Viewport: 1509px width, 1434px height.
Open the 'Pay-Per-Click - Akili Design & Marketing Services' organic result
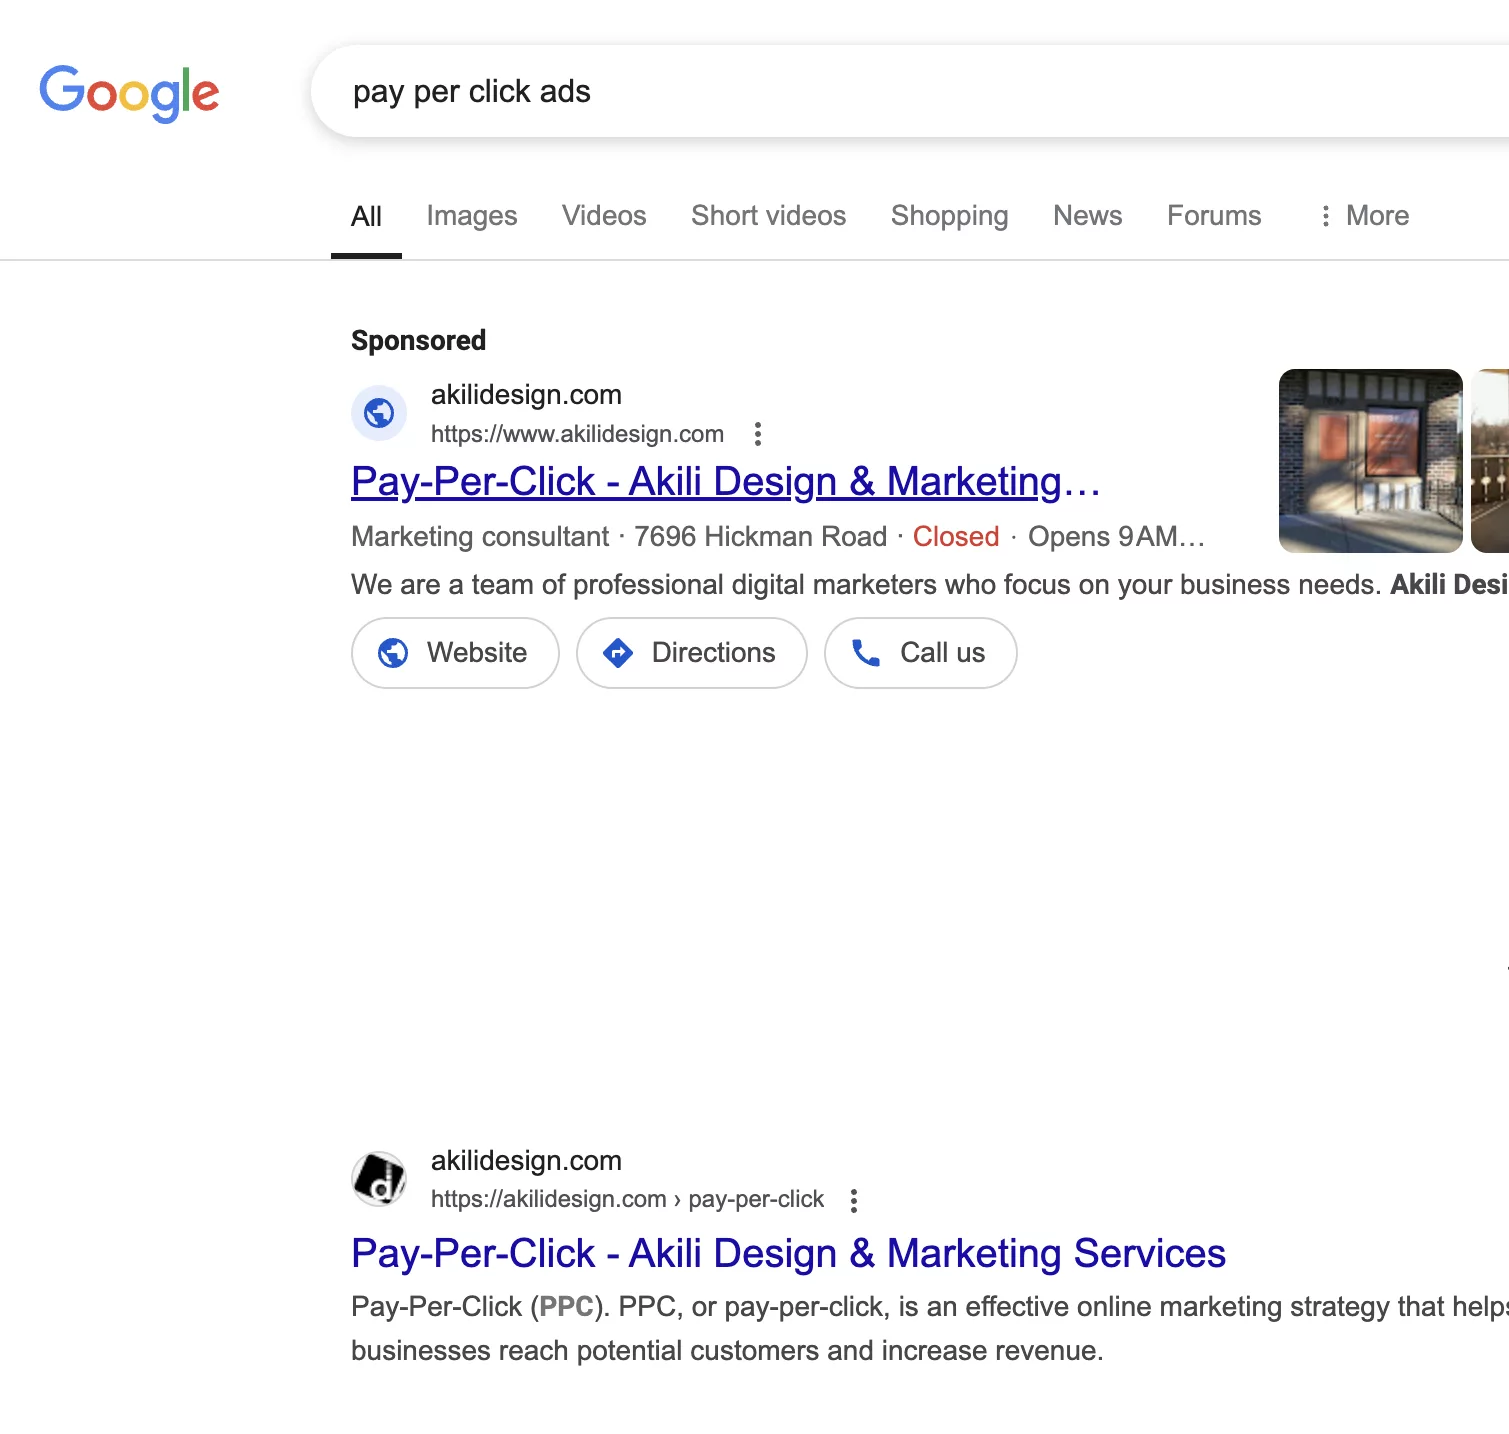click(x=788, y=1254)
